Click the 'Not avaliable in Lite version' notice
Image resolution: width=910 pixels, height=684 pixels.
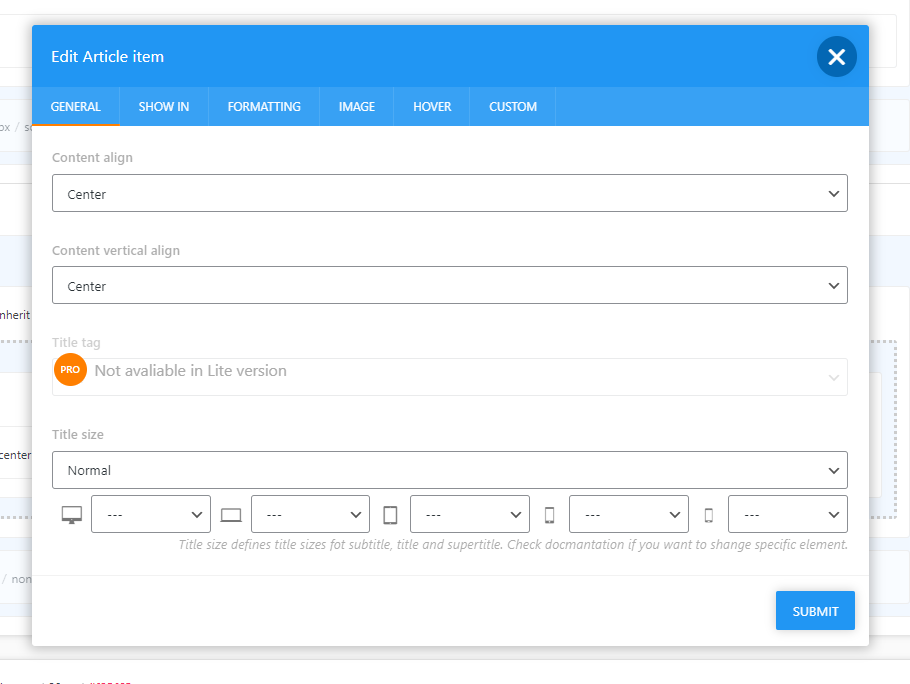[190, 371]
